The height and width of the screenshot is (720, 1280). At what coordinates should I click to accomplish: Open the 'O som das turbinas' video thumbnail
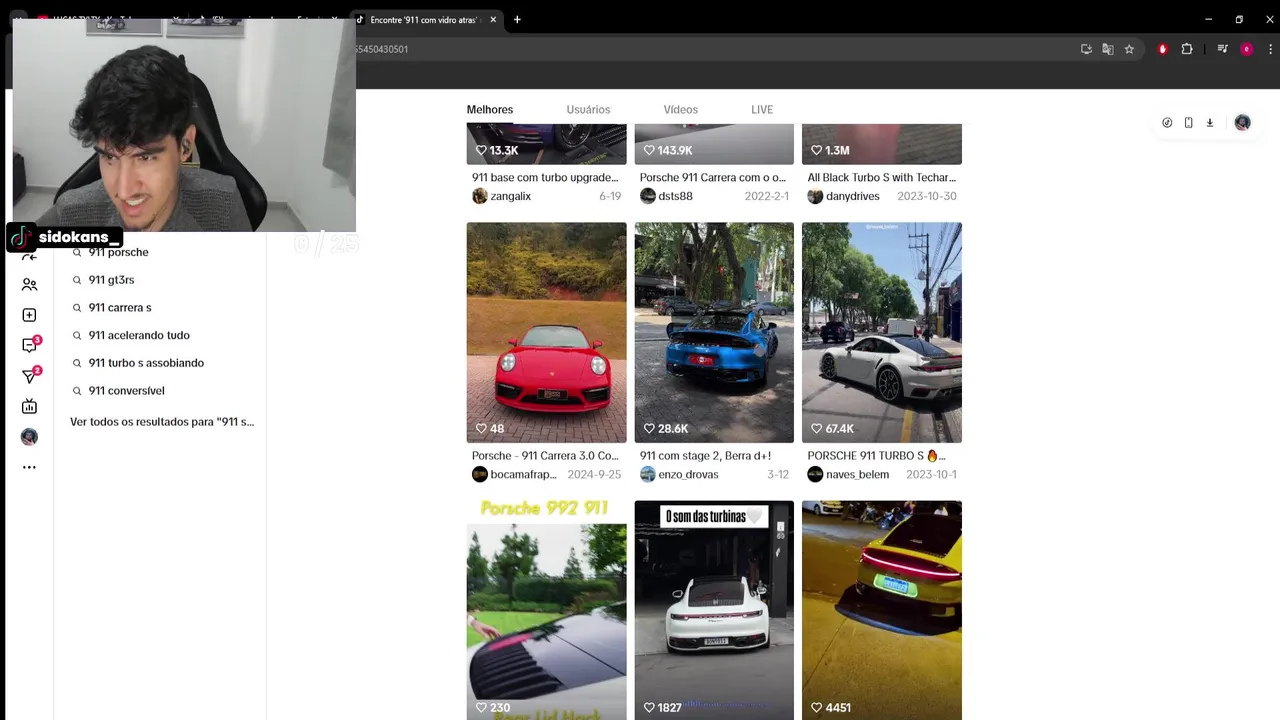pyautogui.click(x=714, y=610)
